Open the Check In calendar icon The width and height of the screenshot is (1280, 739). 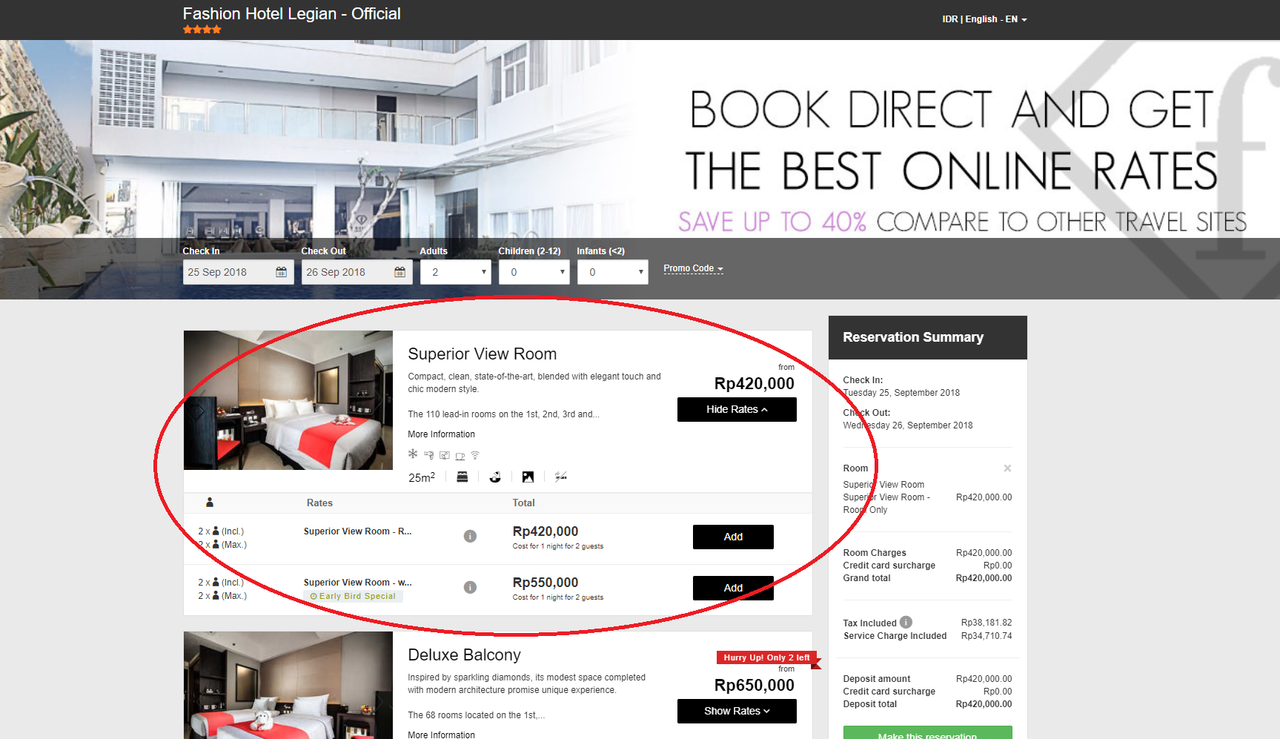click(x=281, y=272)
